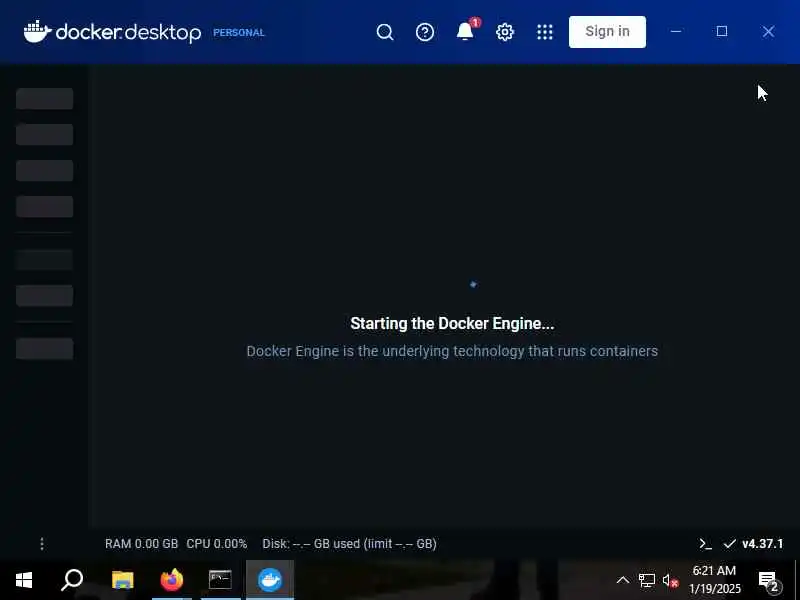Click the Docker Desktop whale logo

point(37,32)
